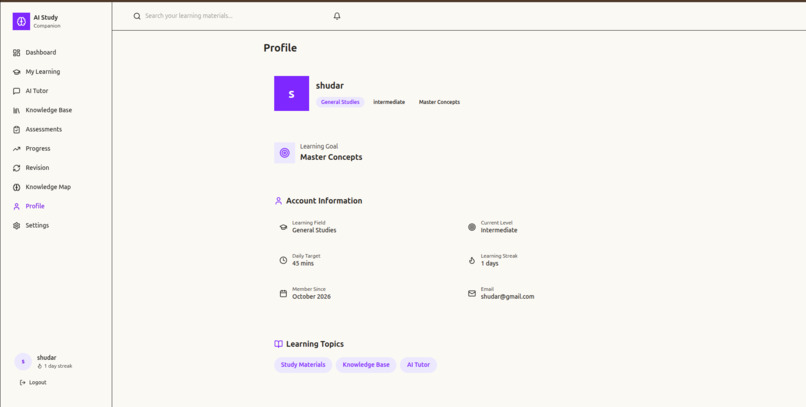806x407 pixels.
Task: Click the Learning Streak flame icon
Action: [472, 260]
